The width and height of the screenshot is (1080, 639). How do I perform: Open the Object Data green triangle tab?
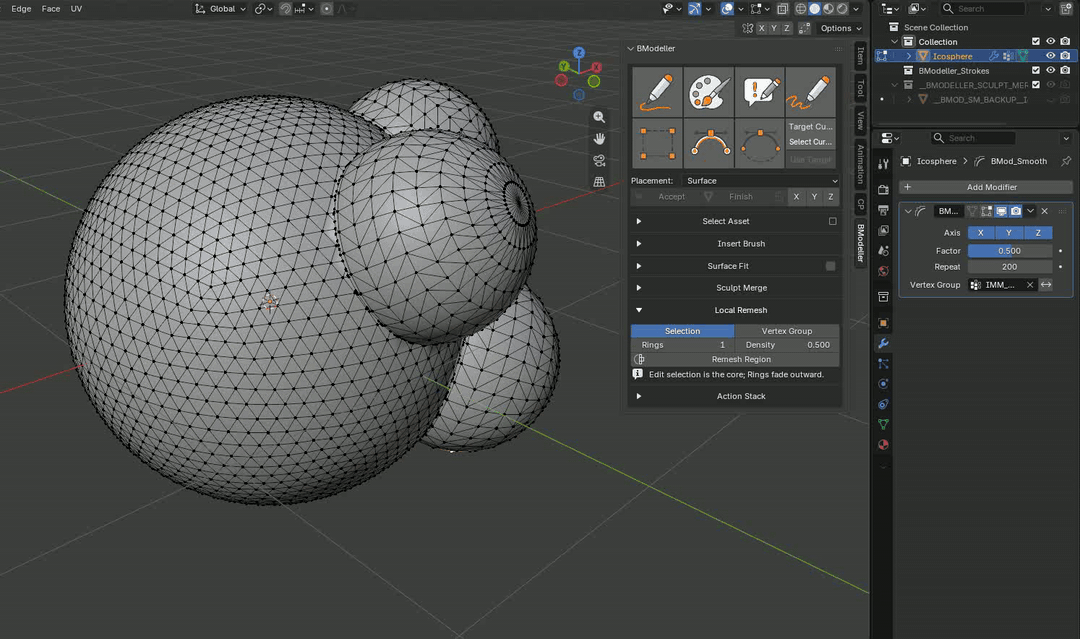click(x=883, y=424)
